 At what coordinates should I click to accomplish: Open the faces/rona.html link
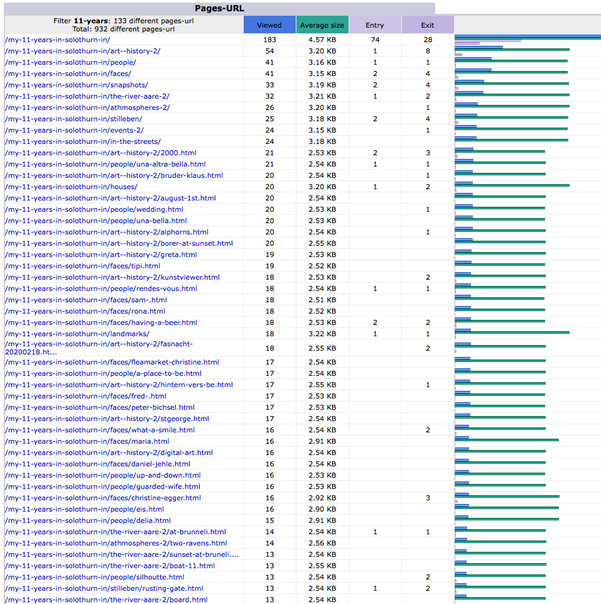85,311
